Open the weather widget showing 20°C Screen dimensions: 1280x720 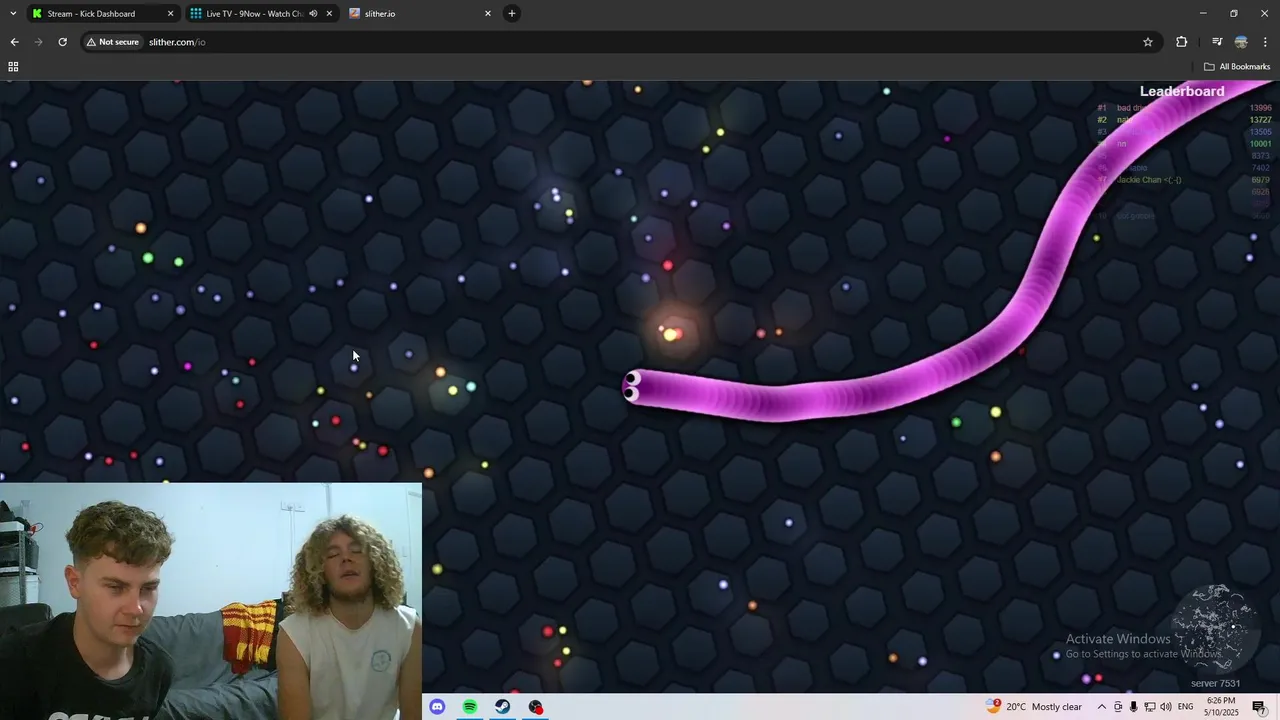point(1034,707)
